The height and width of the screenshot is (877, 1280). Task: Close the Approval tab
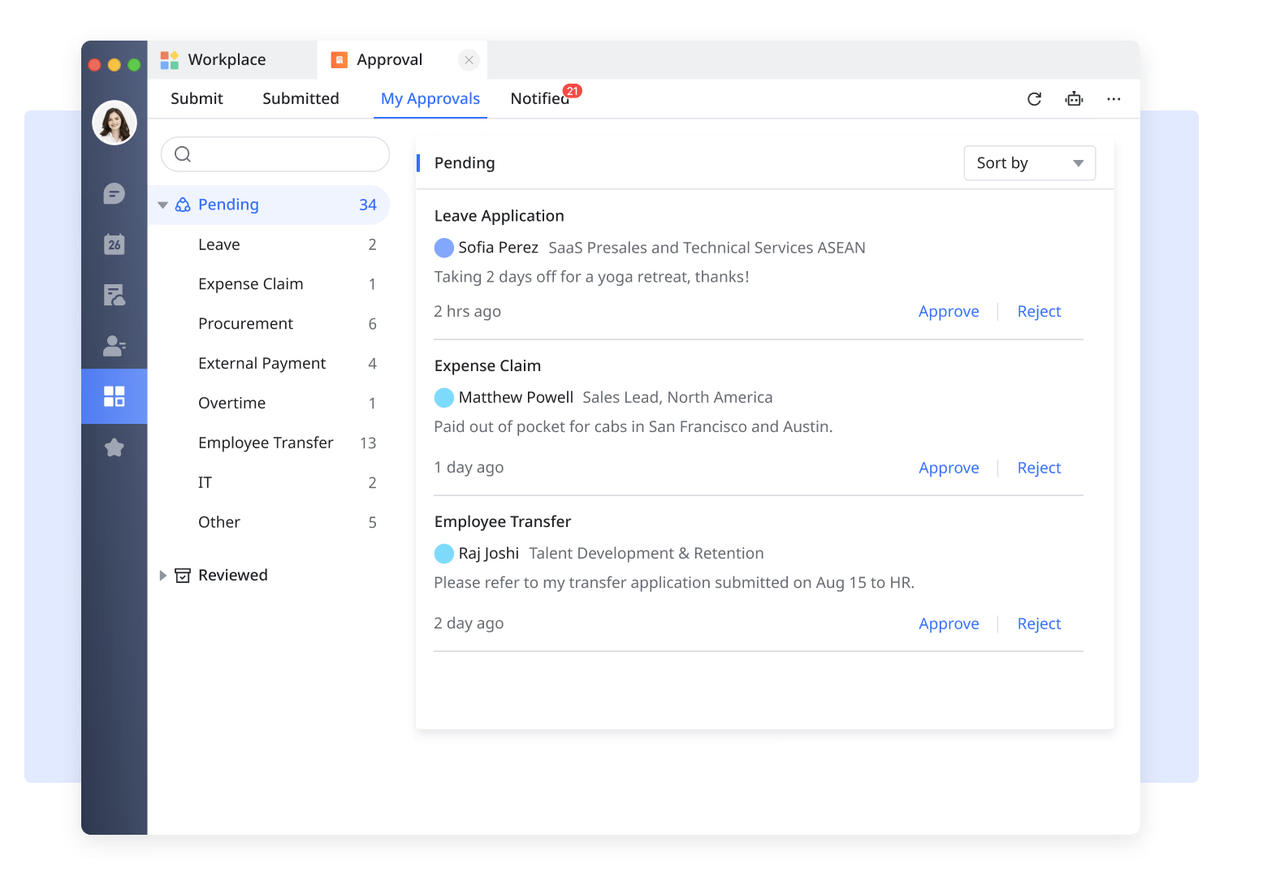tap(468, 60)
